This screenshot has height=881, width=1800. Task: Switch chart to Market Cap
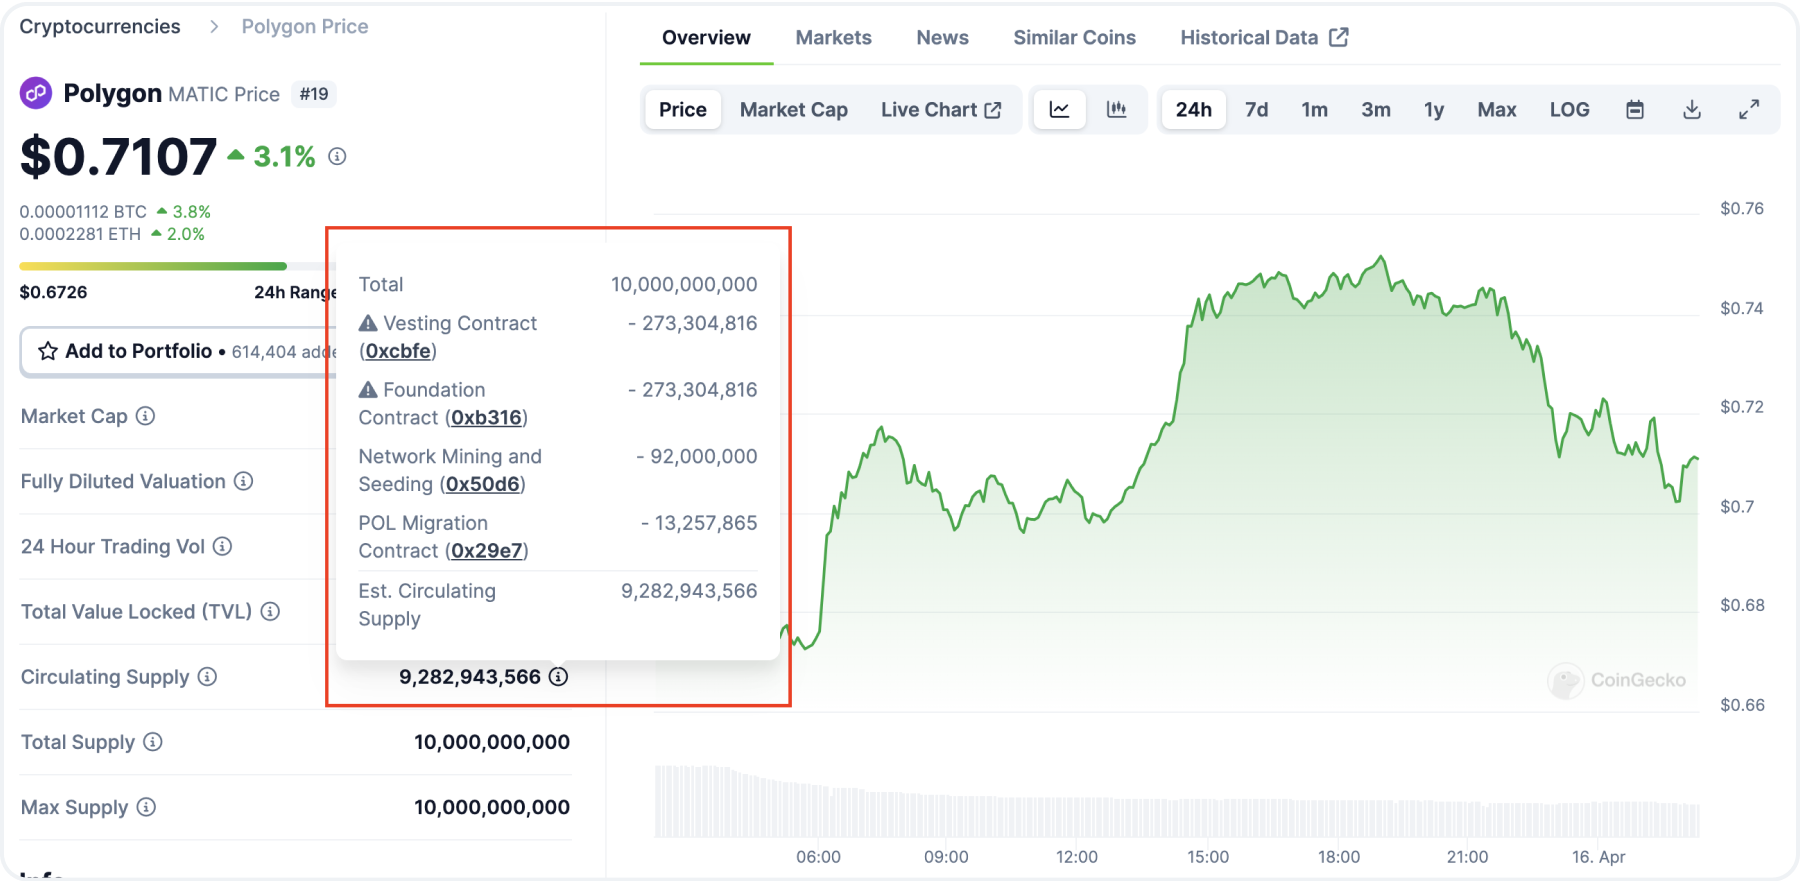click(793, 110)
